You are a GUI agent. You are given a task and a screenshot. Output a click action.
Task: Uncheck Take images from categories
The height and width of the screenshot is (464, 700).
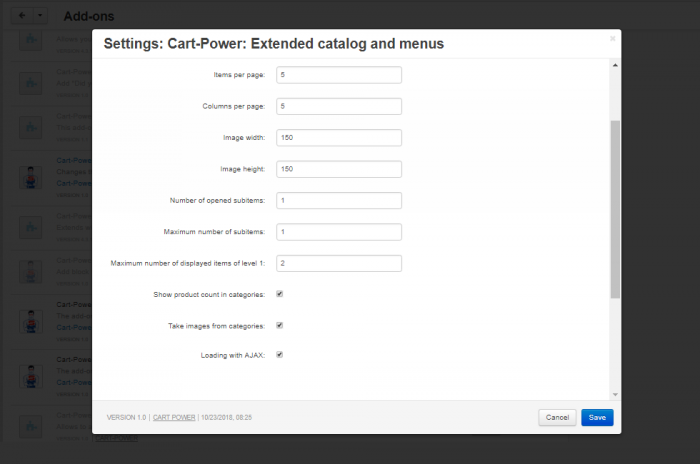click(x=279, y=325)
